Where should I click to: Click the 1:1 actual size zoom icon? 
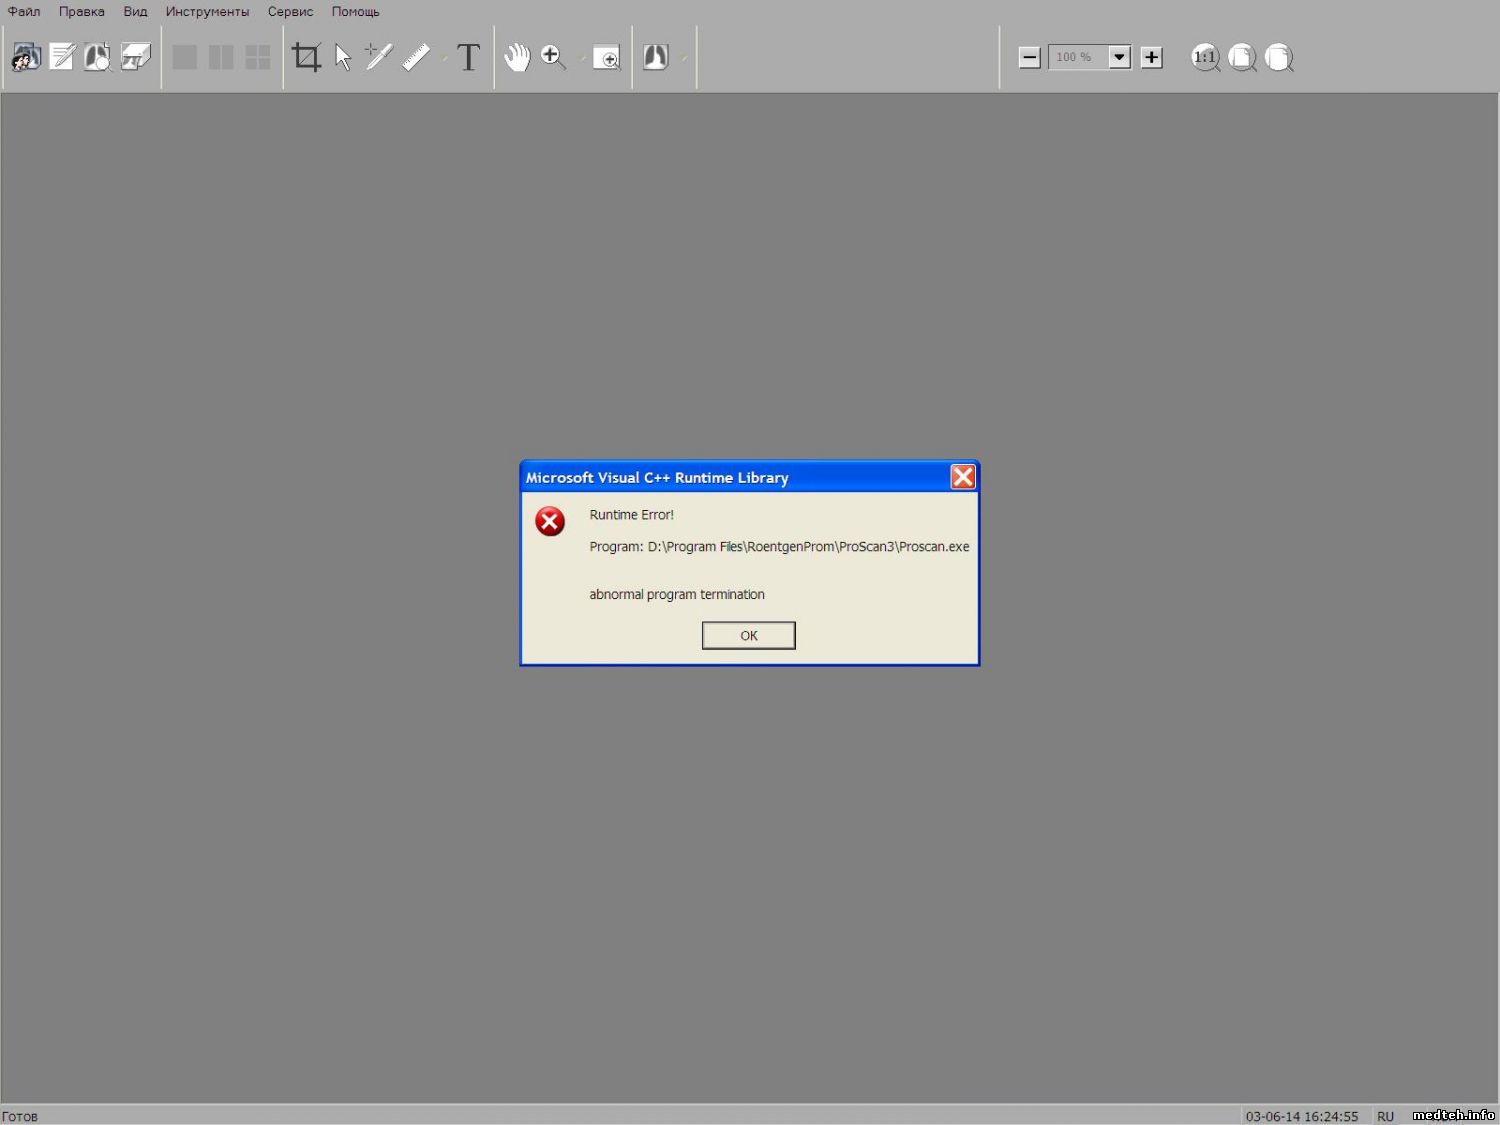(1205, 57)
